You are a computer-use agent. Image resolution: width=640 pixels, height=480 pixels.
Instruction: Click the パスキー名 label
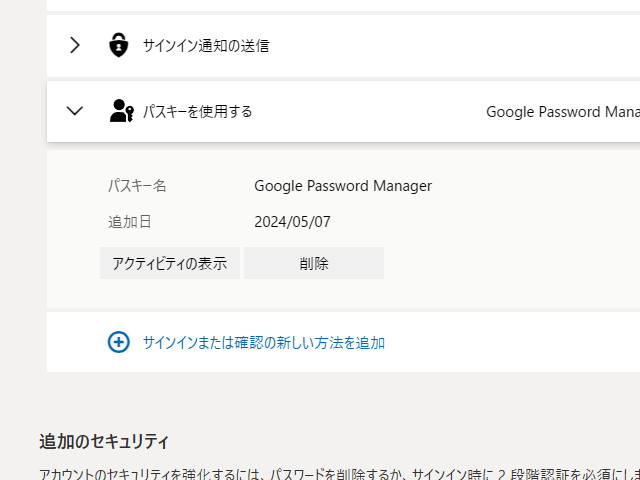pyautogui.click(x=137, y=186)
